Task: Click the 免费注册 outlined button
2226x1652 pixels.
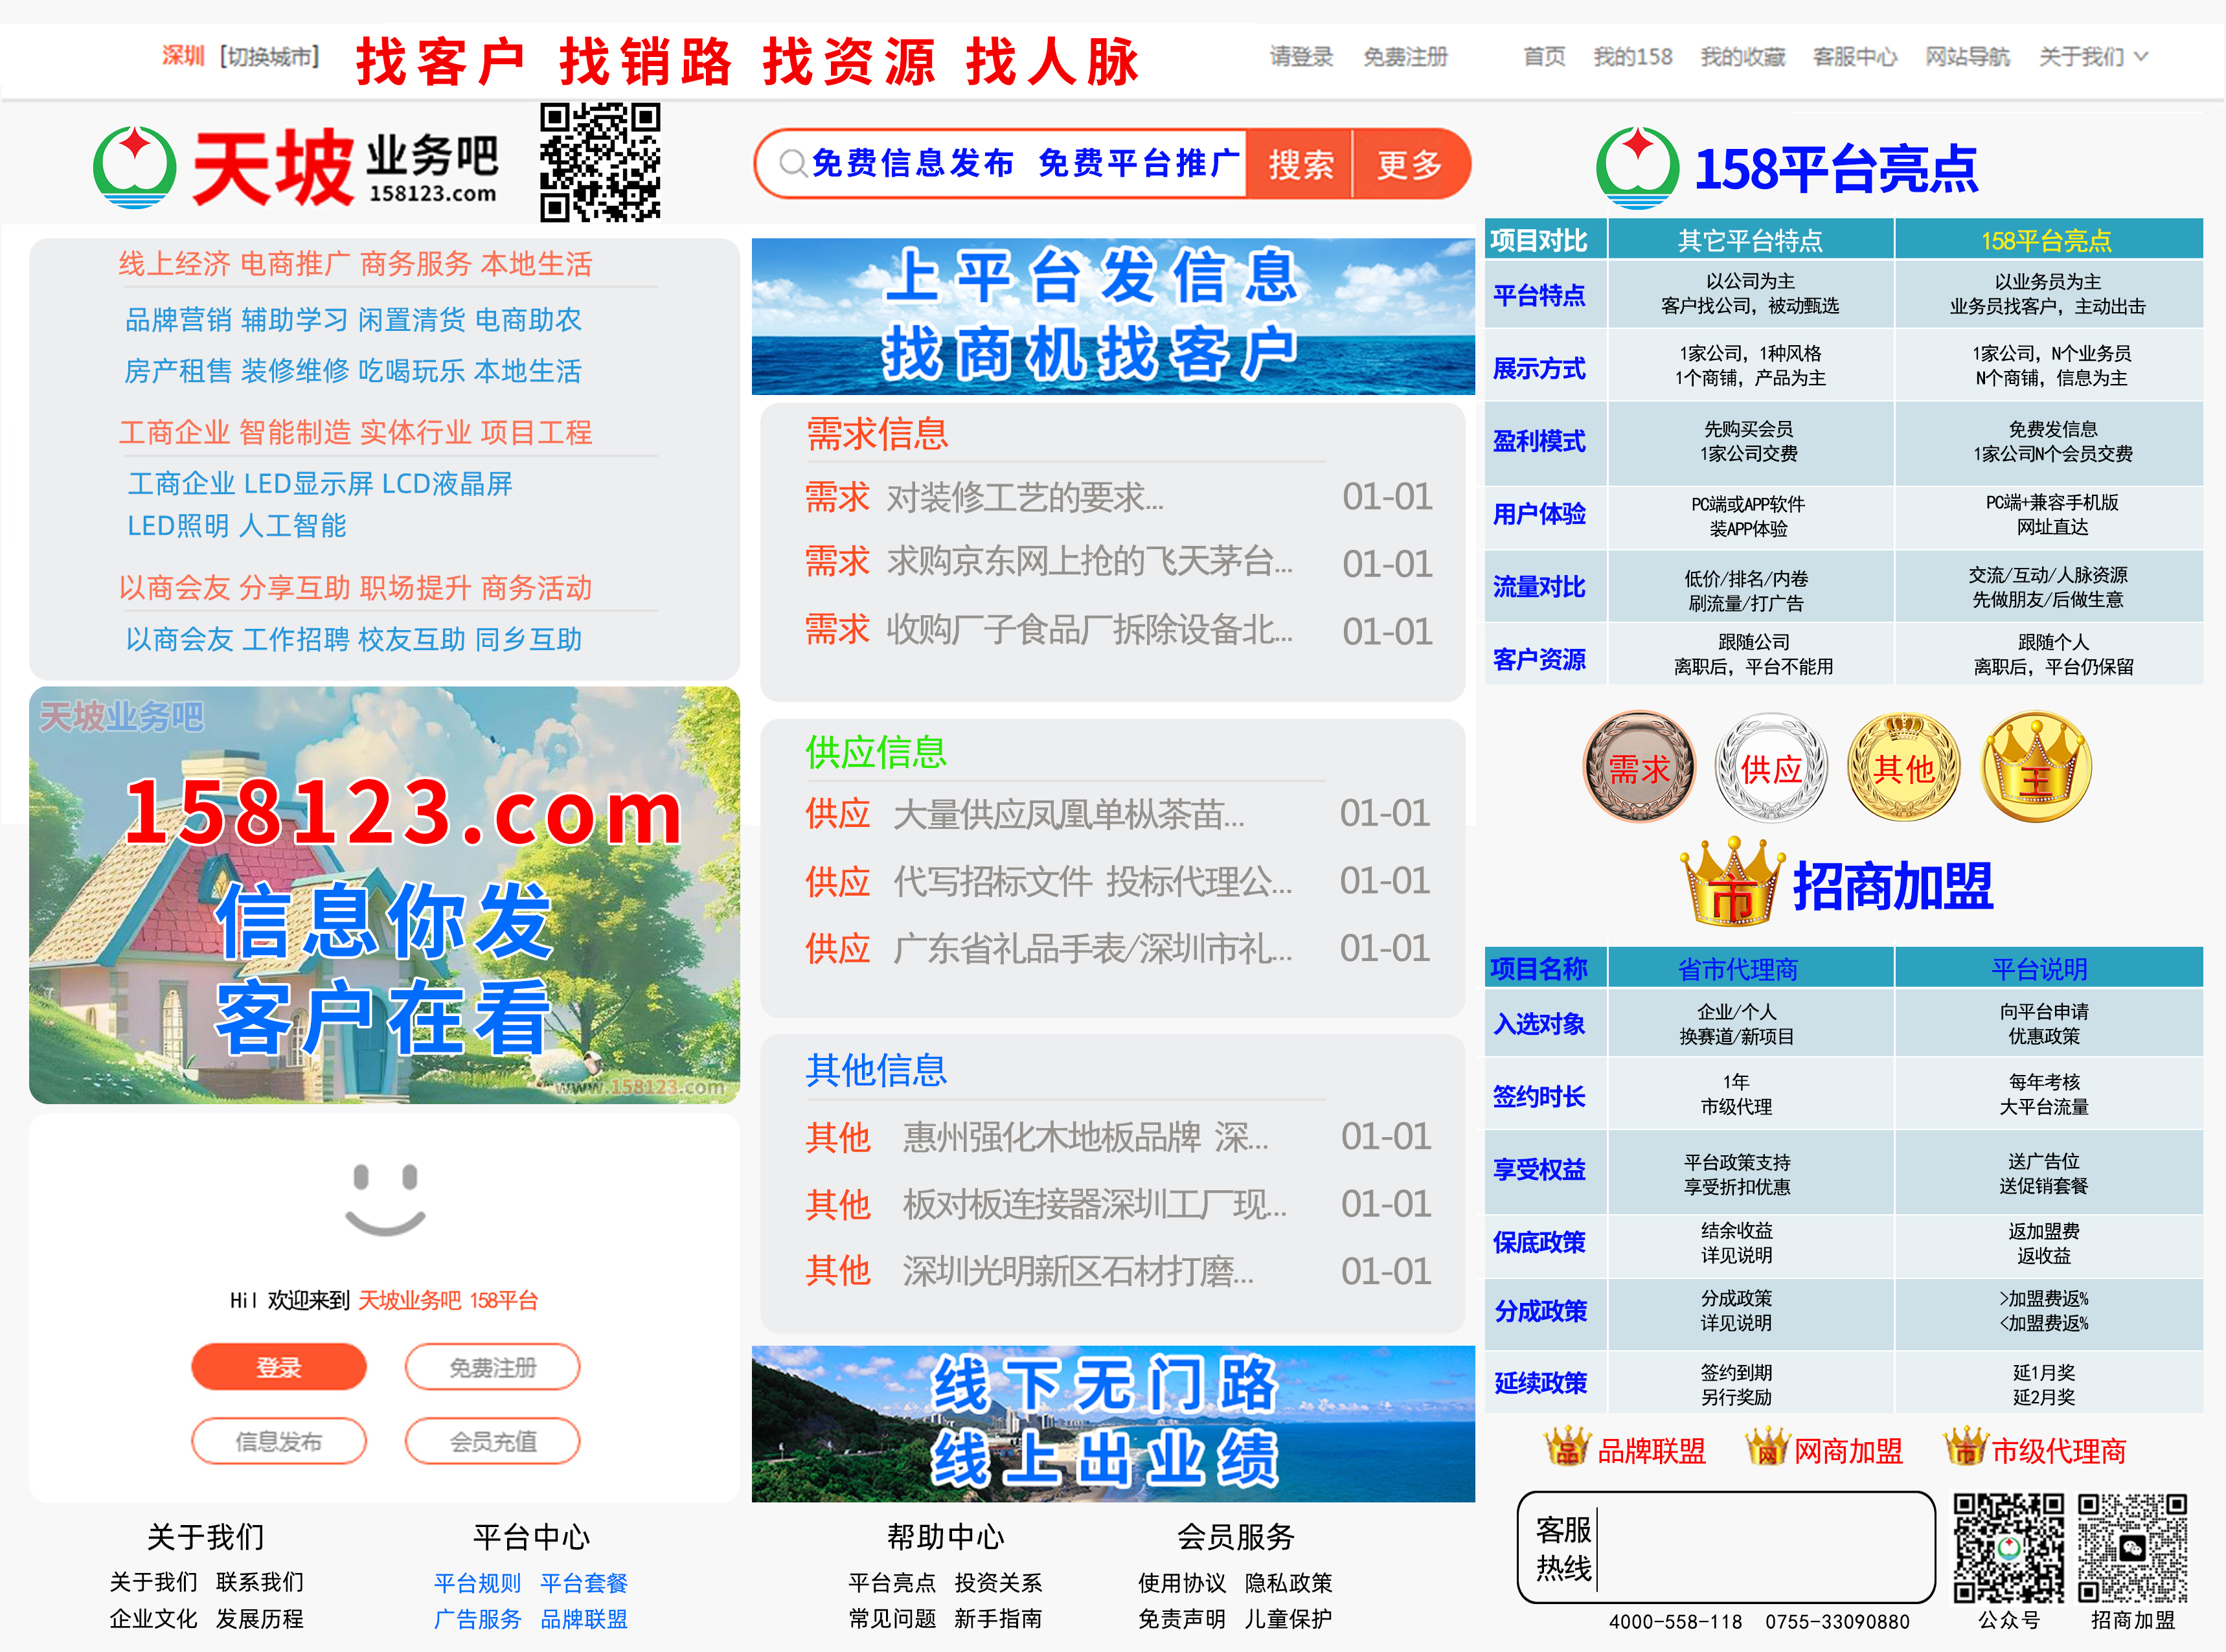Action: coord(492,1367)
